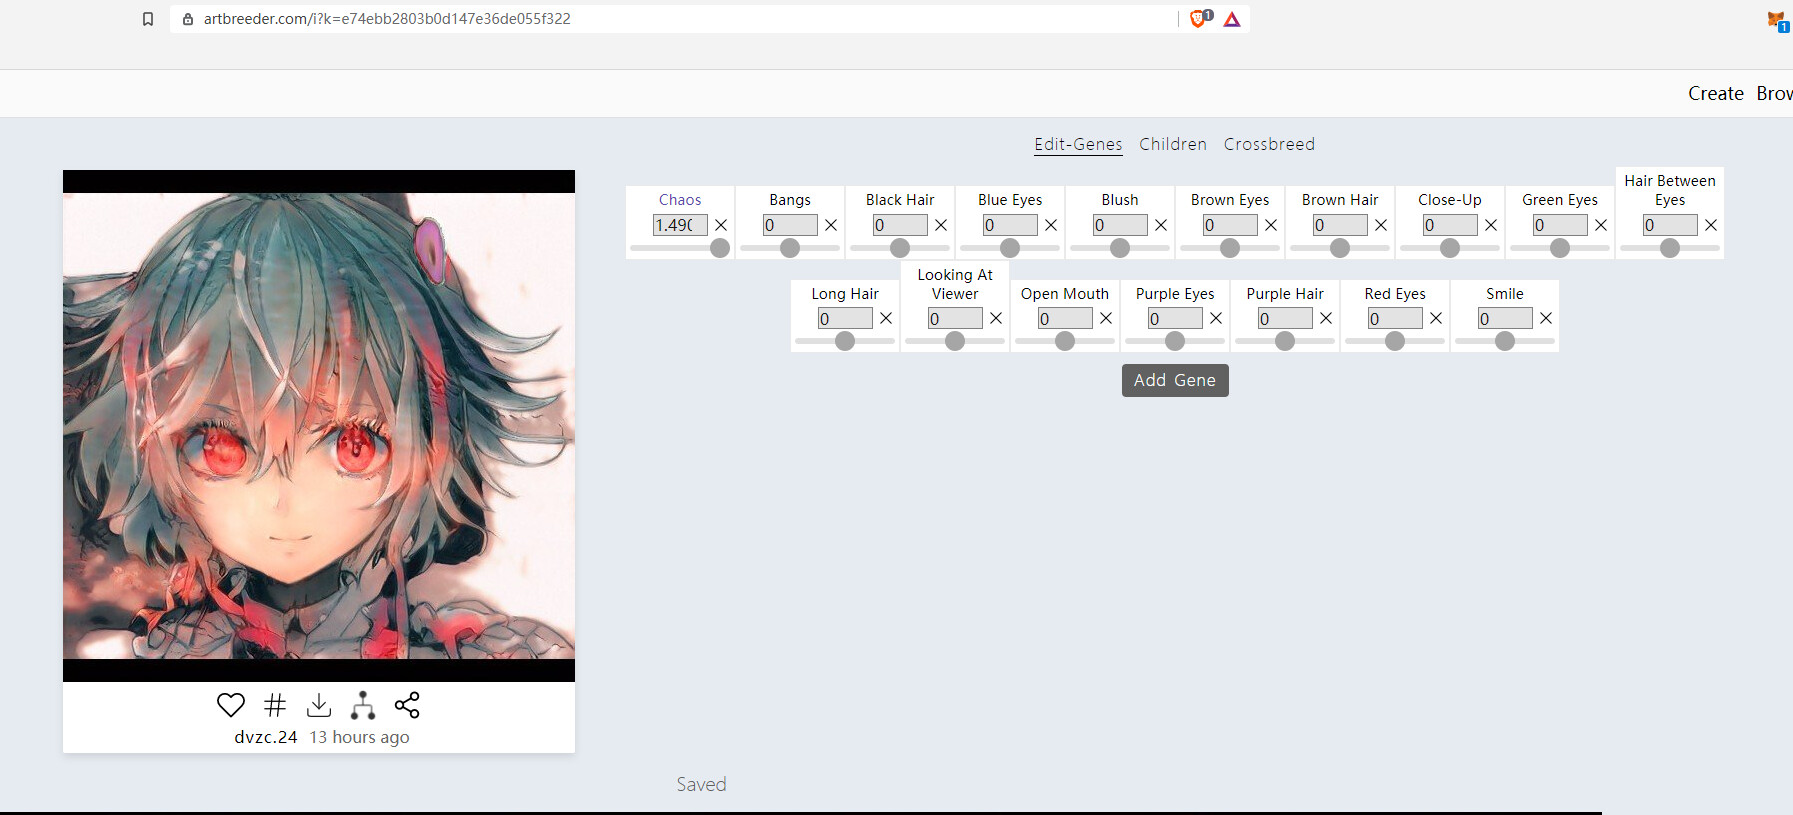Click the Blue Eyes slider handle
Viewport: 1793px width, 815px height.
tap(1010, 248)
